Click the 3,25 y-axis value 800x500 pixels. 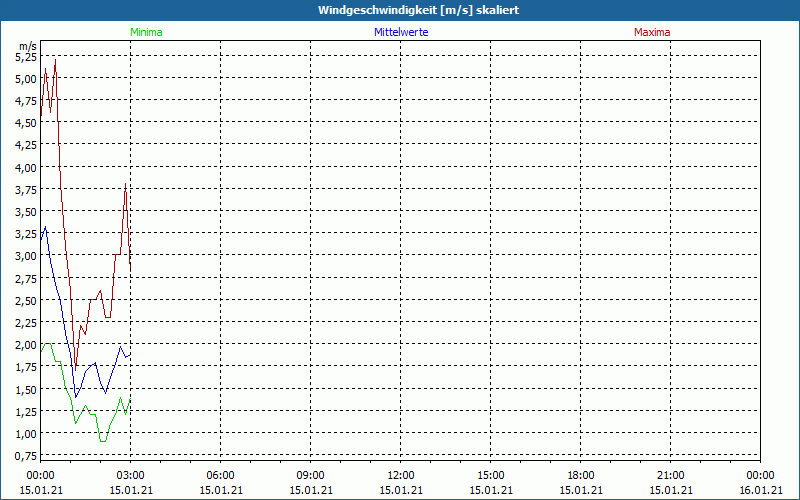click(26, 234)
